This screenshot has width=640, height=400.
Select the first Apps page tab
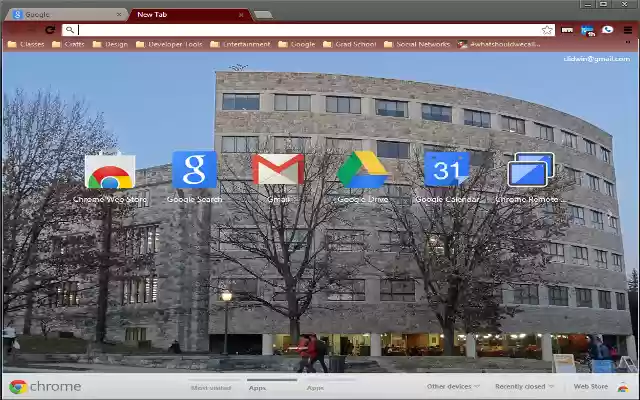click(257, 387)
